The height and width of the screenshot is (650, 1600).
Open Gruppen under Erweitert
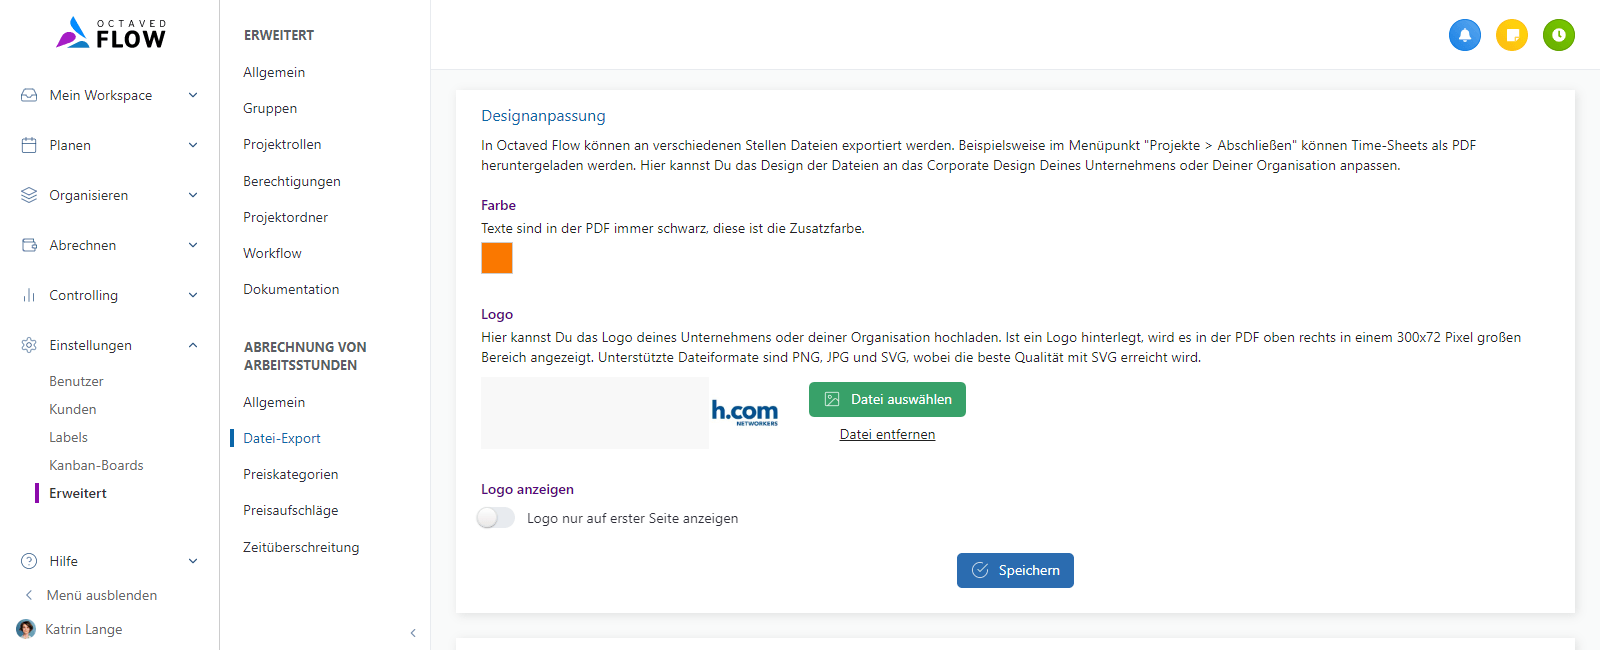pos(270,108)
